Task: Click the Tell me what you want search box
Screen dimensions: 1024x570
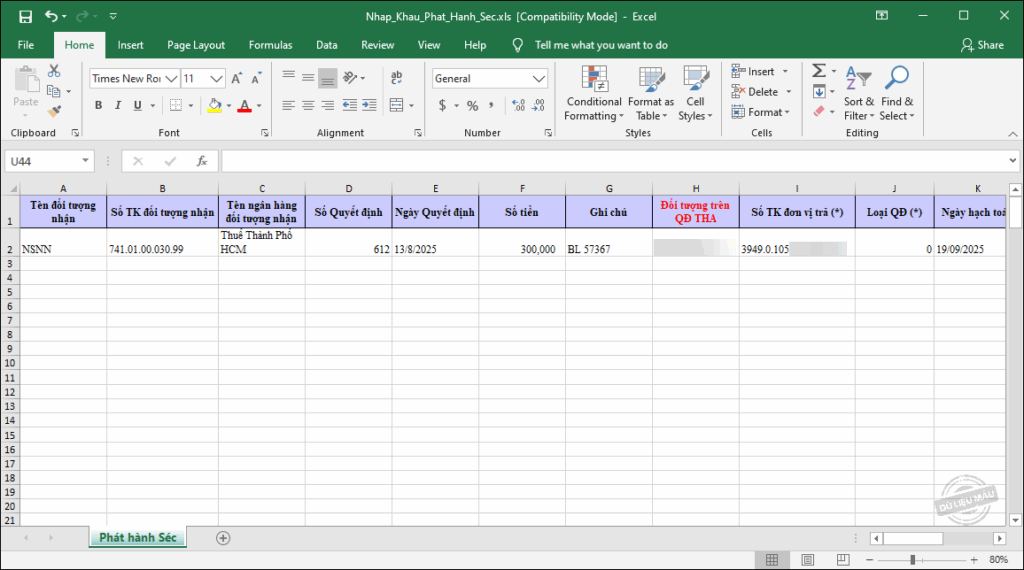Action: point(600,45)
